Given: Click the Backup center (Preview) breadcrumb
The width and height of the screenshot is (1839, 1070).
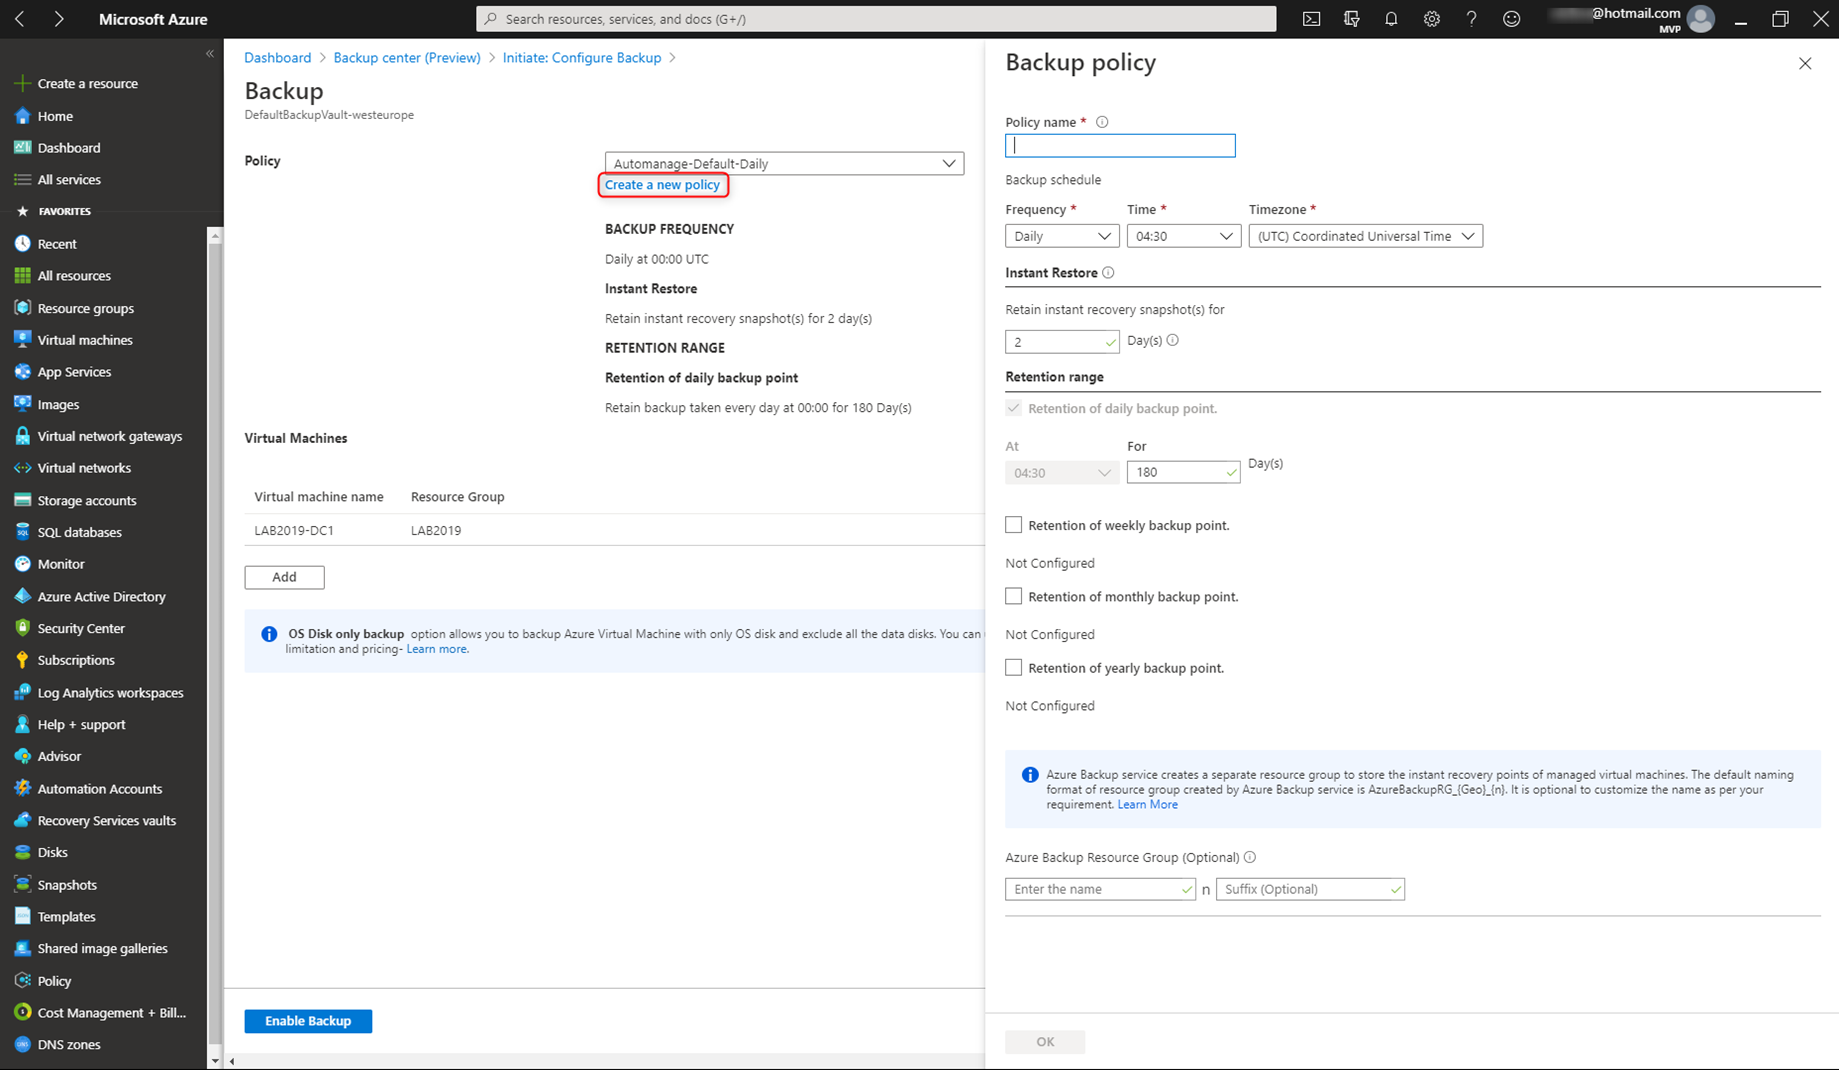Looking at the screenshot, I should click(x=407, y=58).
